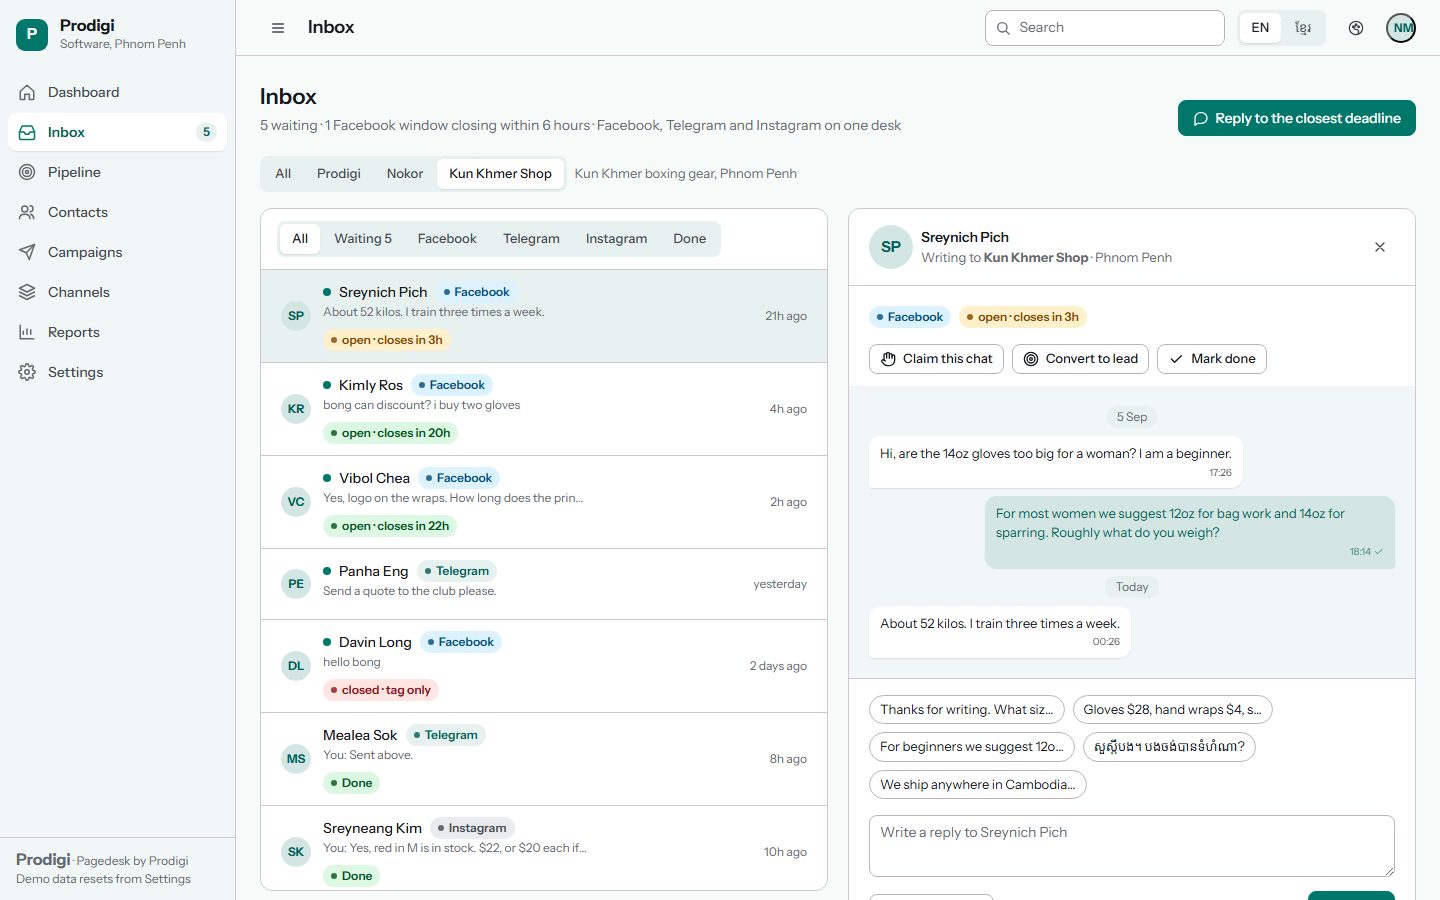Show Done conversations filter

tap(689, 239)
